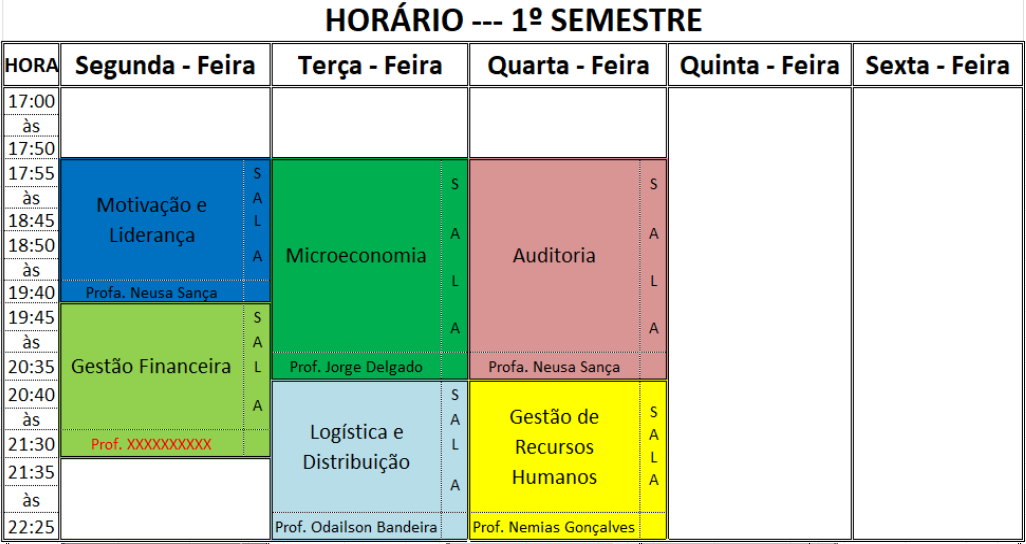
Task: Select the yellow Gestão de Recursos Humanos cell
Action: (554, 447)
